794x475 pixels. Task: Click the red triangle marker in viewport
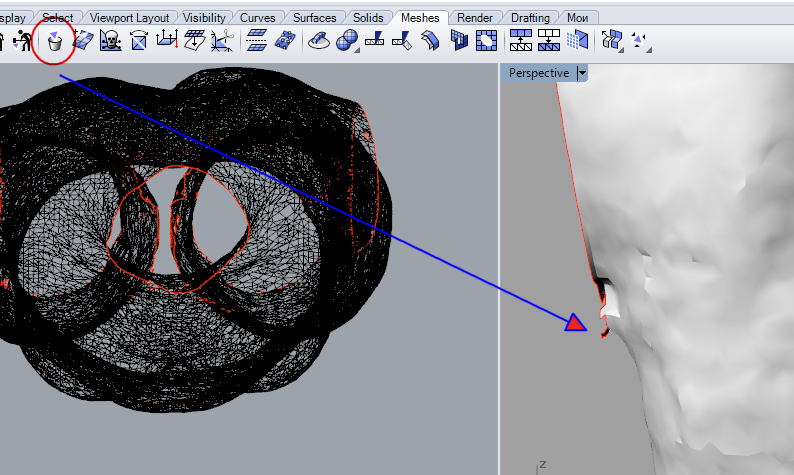pyautogui.click(x=575, y=322)
